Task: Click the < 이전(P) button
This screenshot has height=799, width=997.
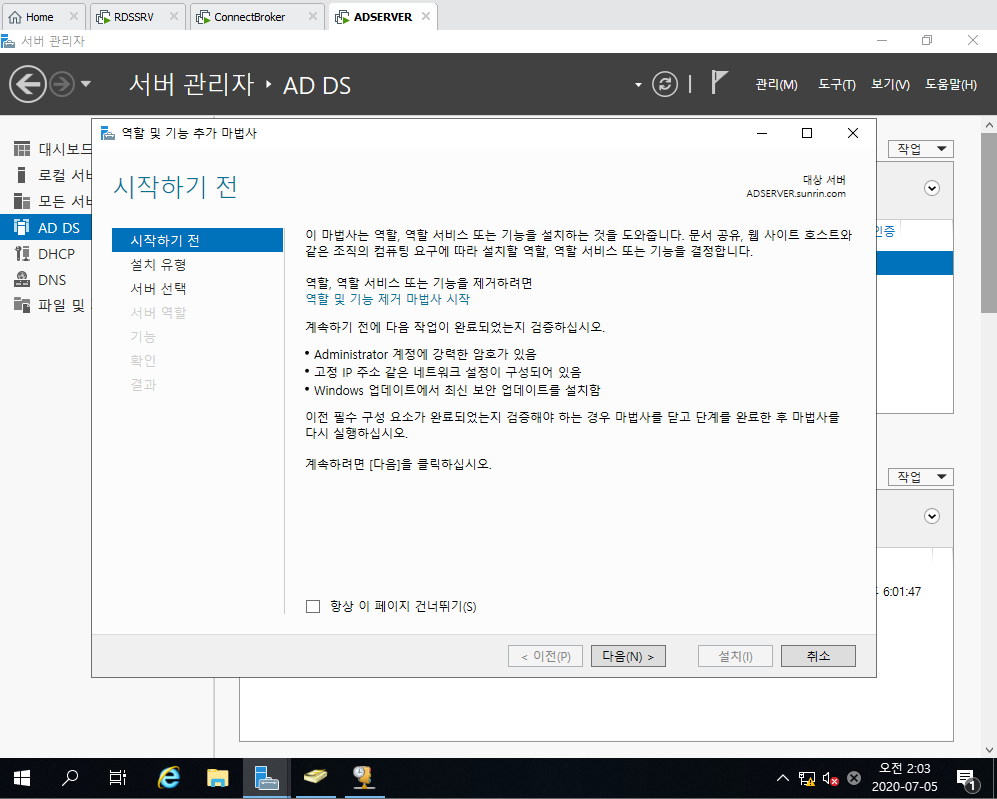Action: [x=546, y=656]
